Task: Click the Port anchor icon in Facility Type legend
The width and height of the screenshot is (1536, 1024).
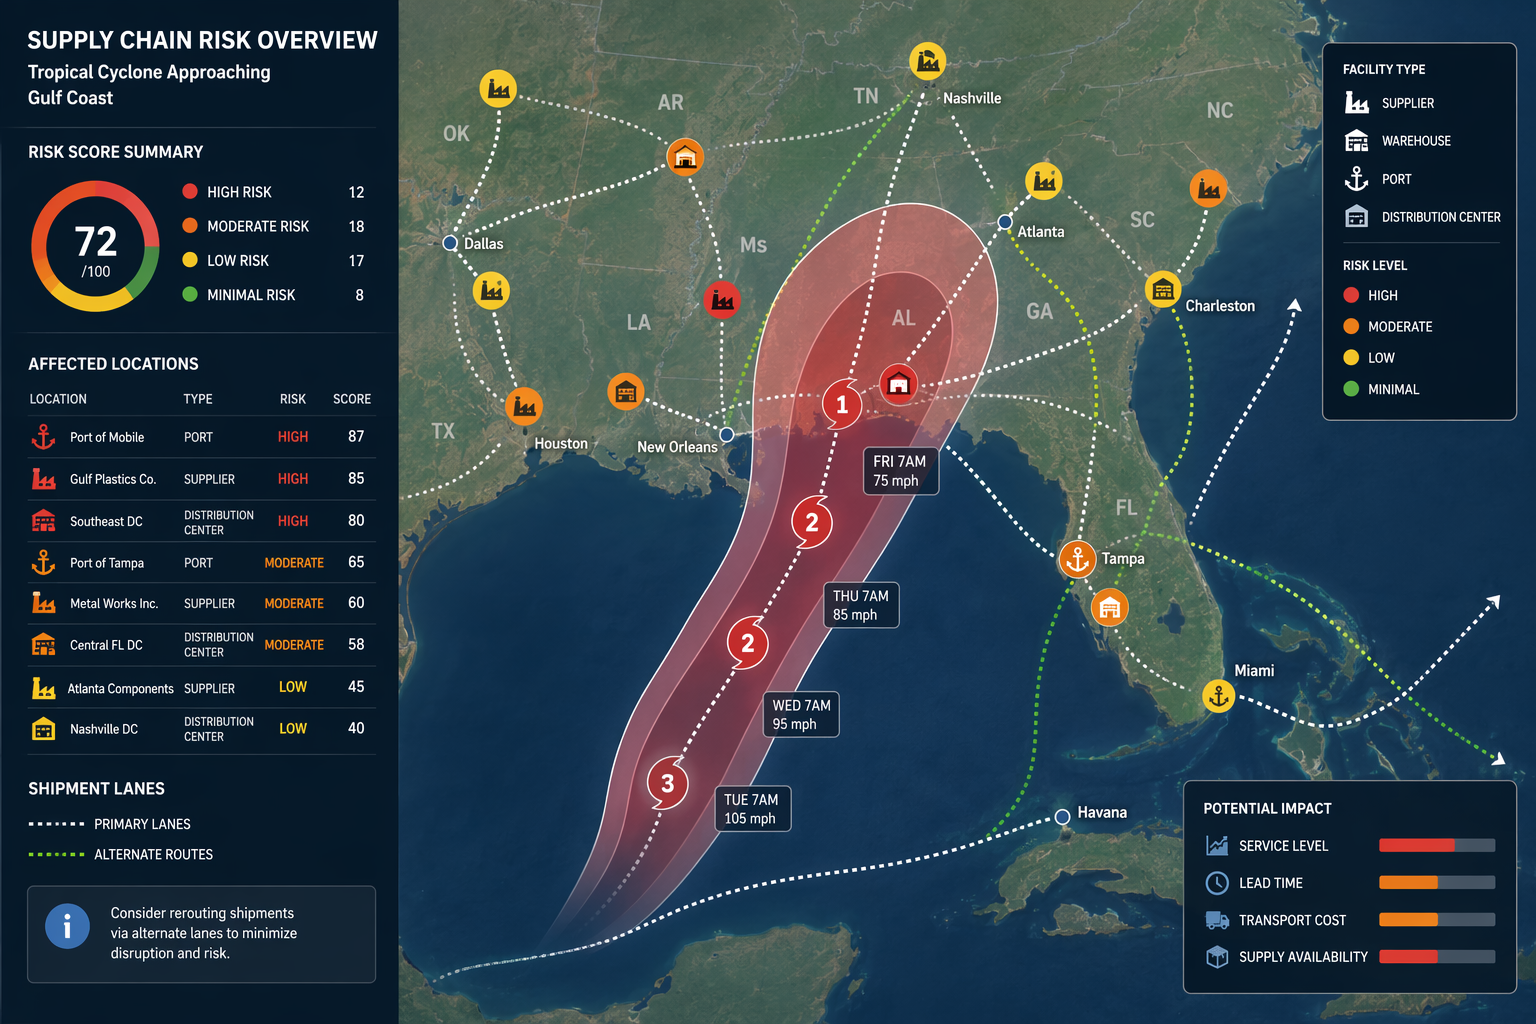Action: tap(1357, 179)
